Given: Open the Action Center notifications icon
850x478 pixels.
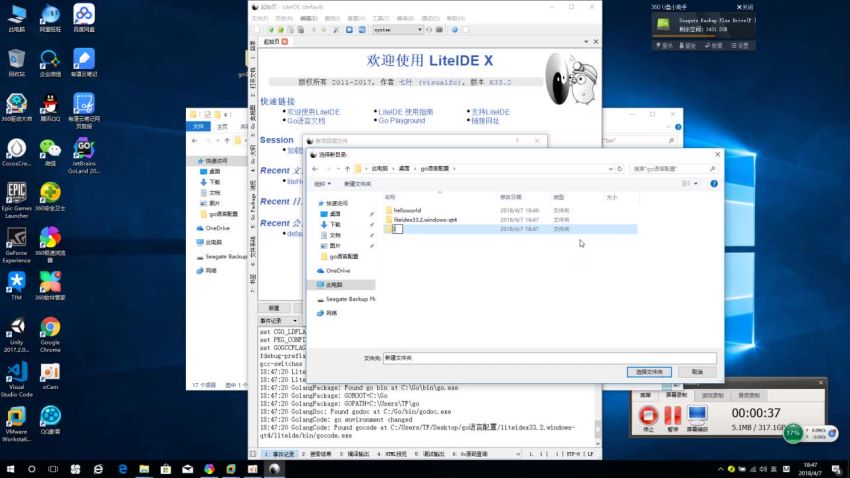Looking at the screenshot, I should pos(836,469).
